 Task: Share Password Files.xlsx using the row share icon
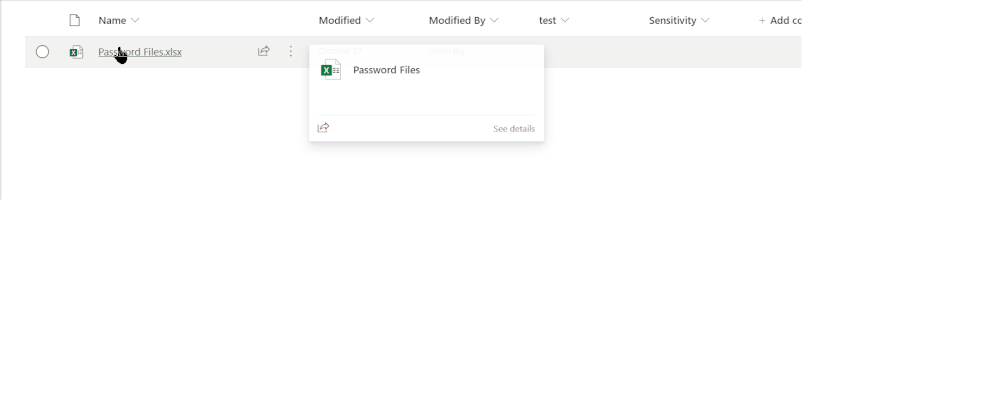click(x=264, y=51)
